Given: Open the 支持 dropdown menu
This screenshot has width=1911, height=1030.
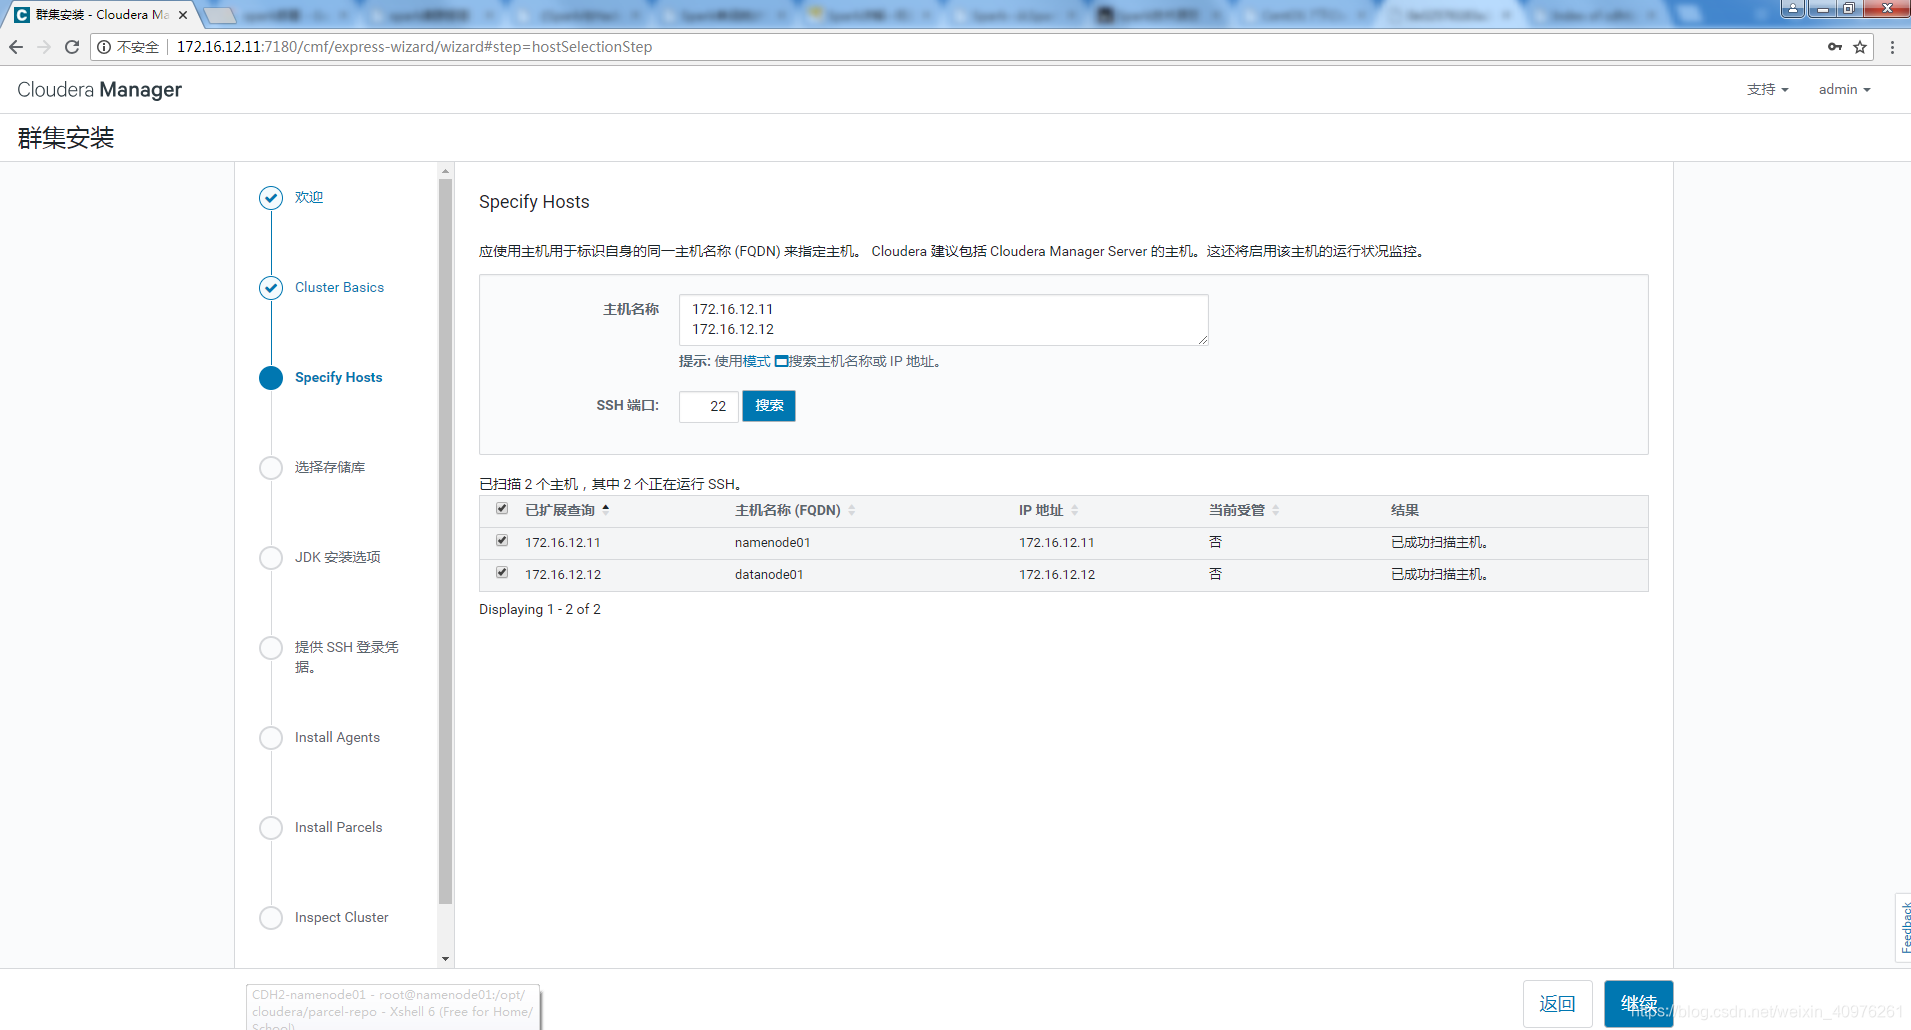Looking at the screenshot, I should click(1767, 90).
